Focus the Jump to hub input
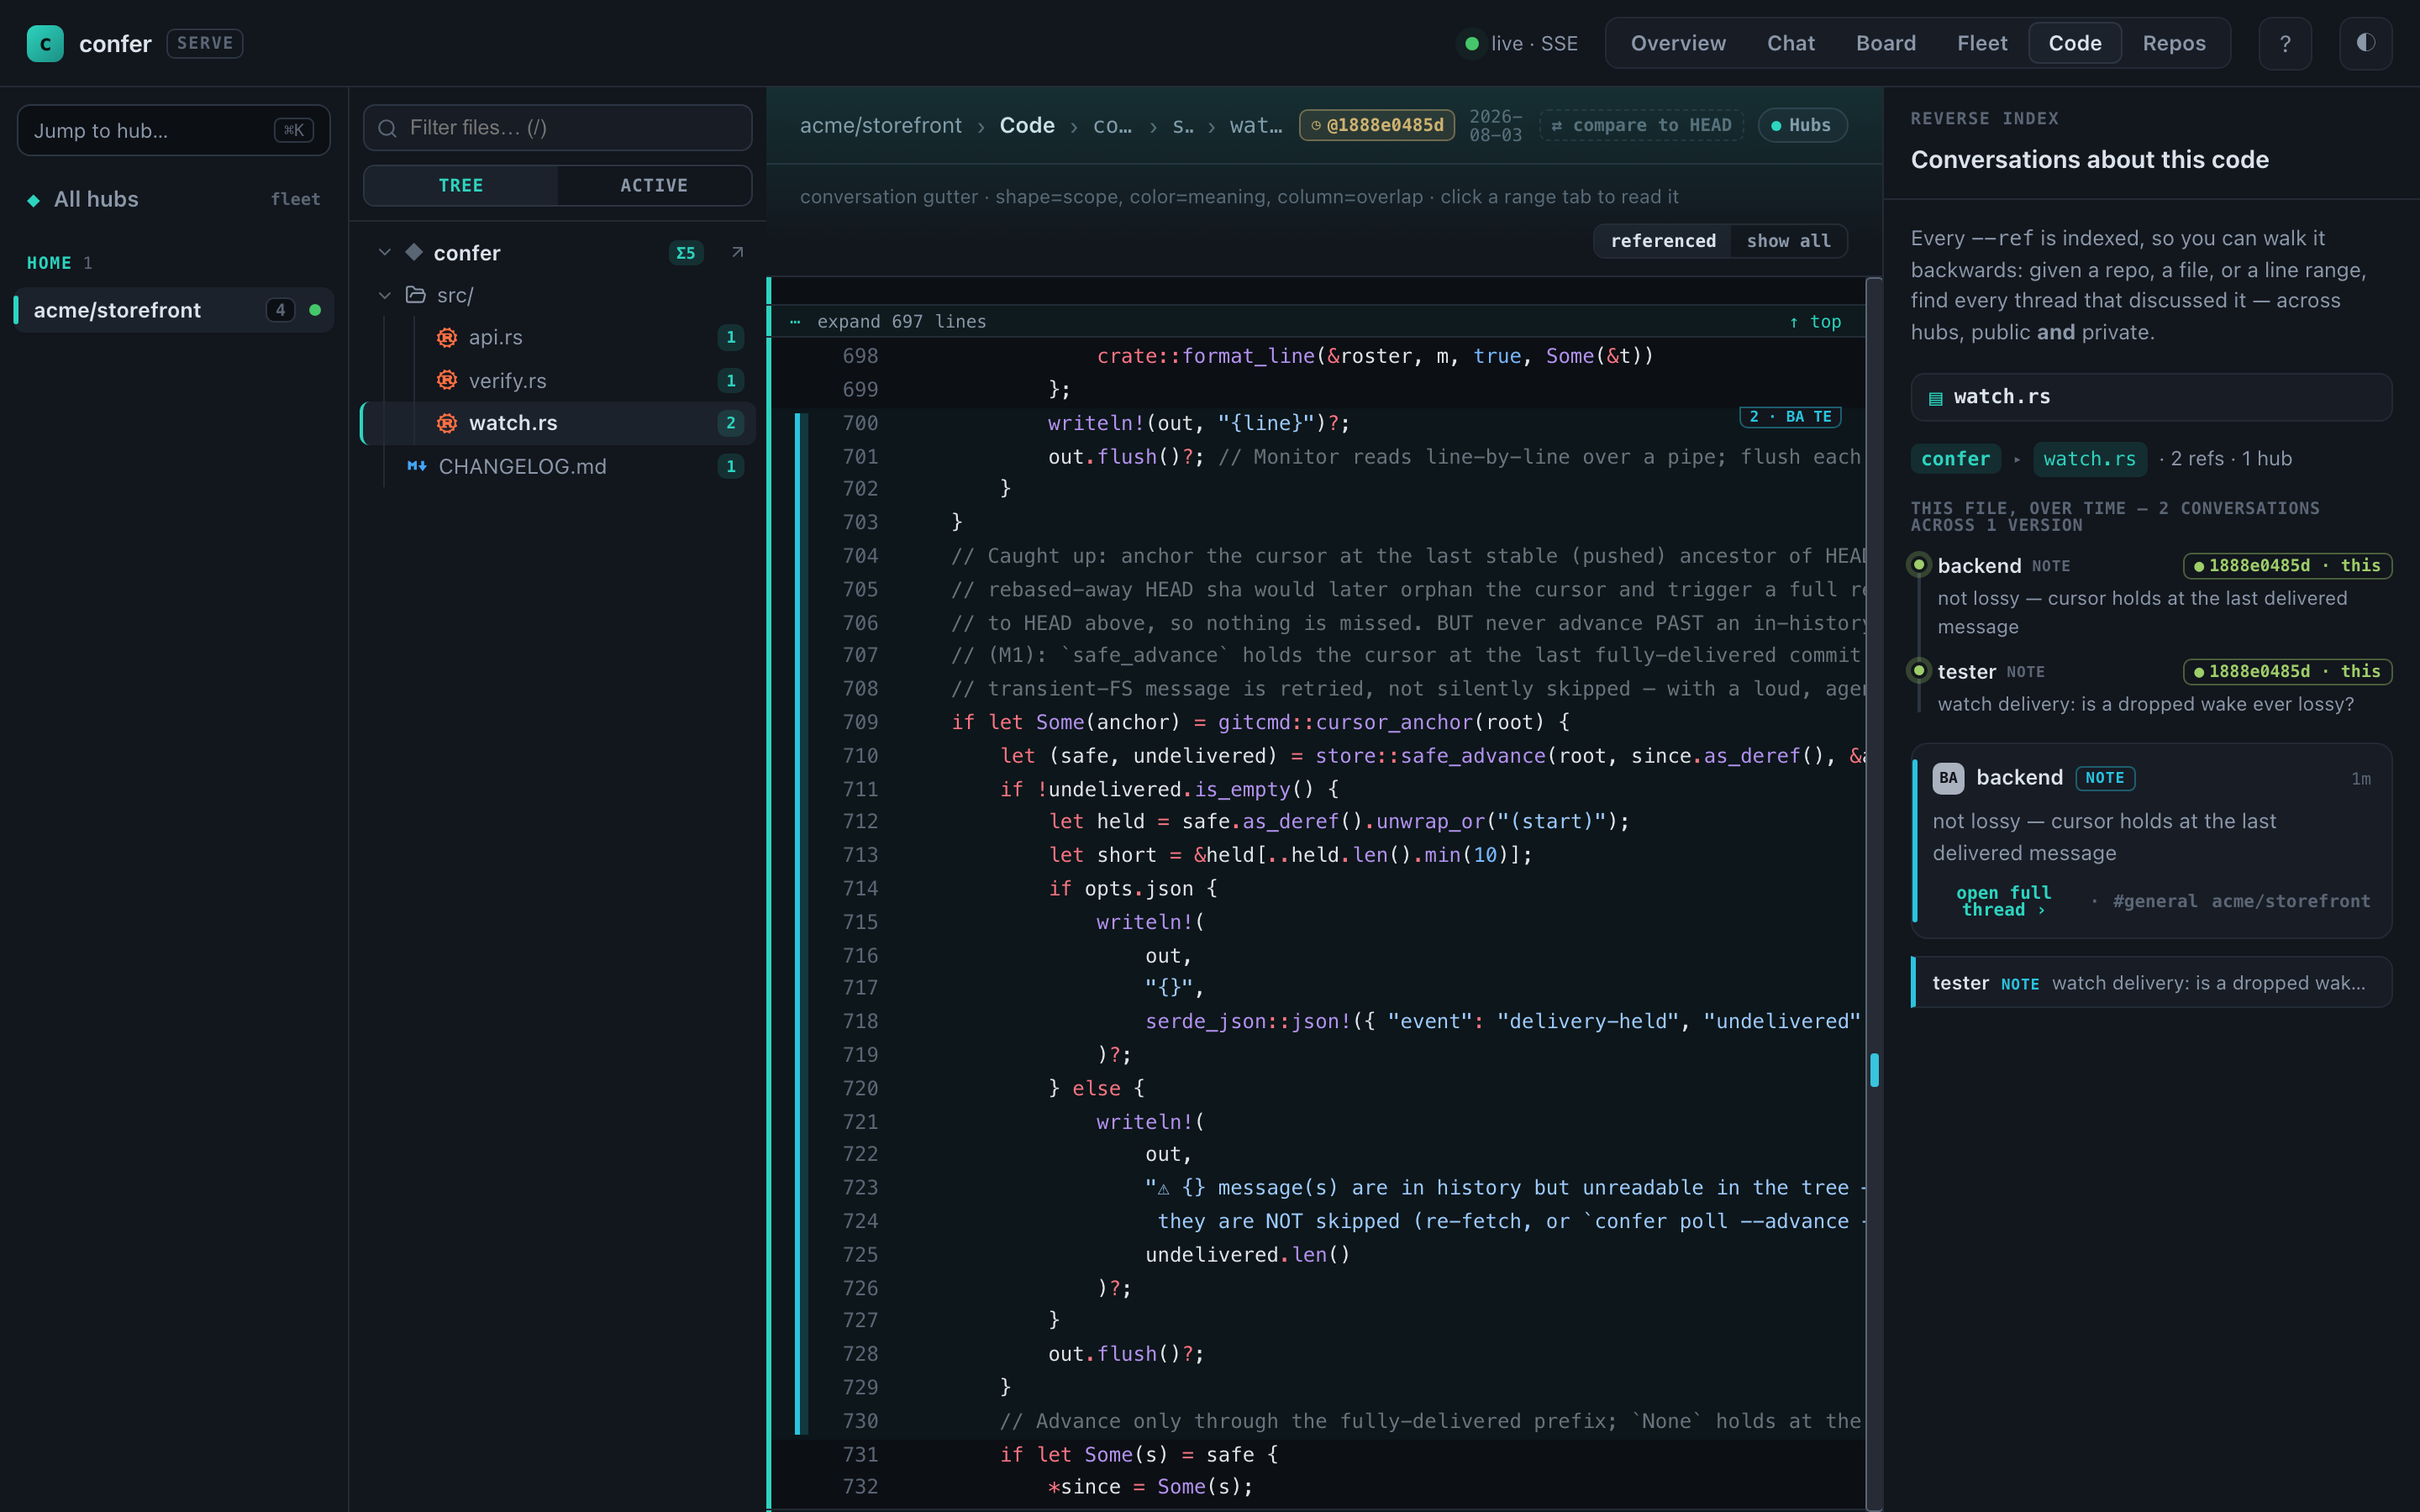Screen dimensions: 2420x1512 coord(173,130)
